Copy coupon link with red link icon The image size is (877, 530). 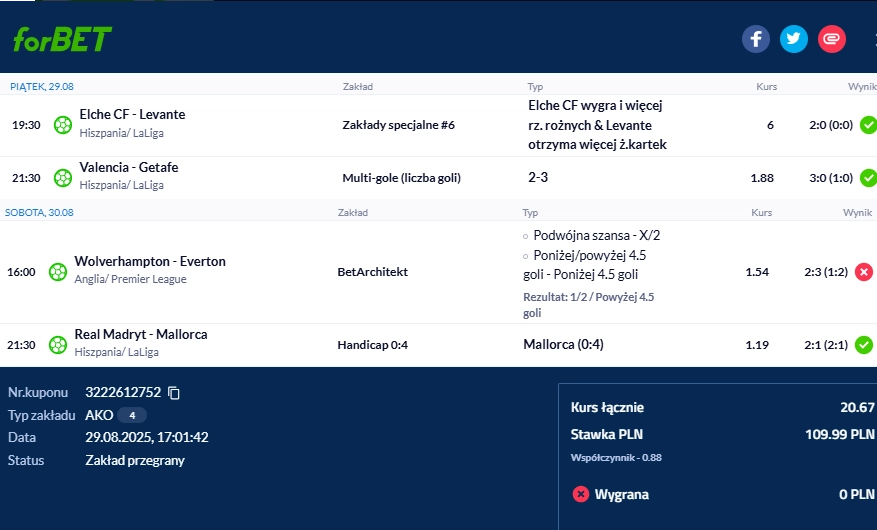coord(832,39)
